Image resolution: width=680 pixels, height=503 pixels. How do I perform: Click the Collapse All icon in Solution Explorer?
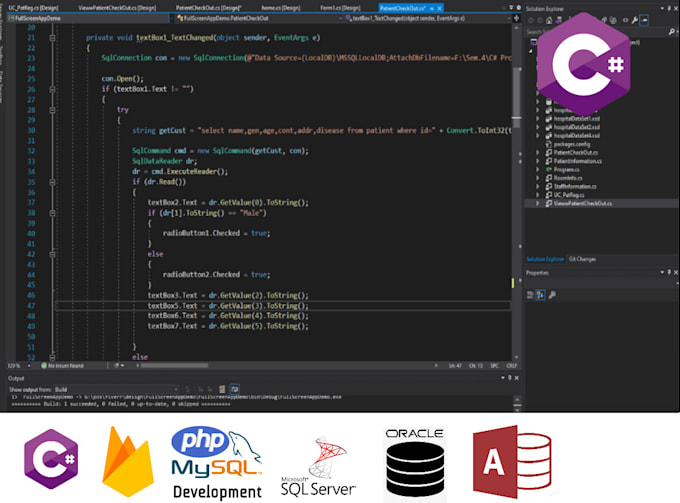[604, 20]
